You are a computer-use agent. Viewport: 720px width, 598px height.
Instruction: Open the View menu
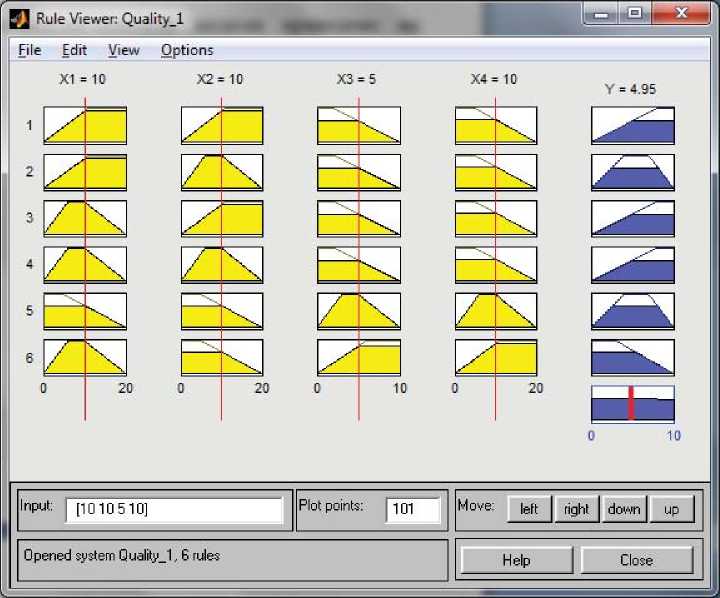(x=124, y=50)
